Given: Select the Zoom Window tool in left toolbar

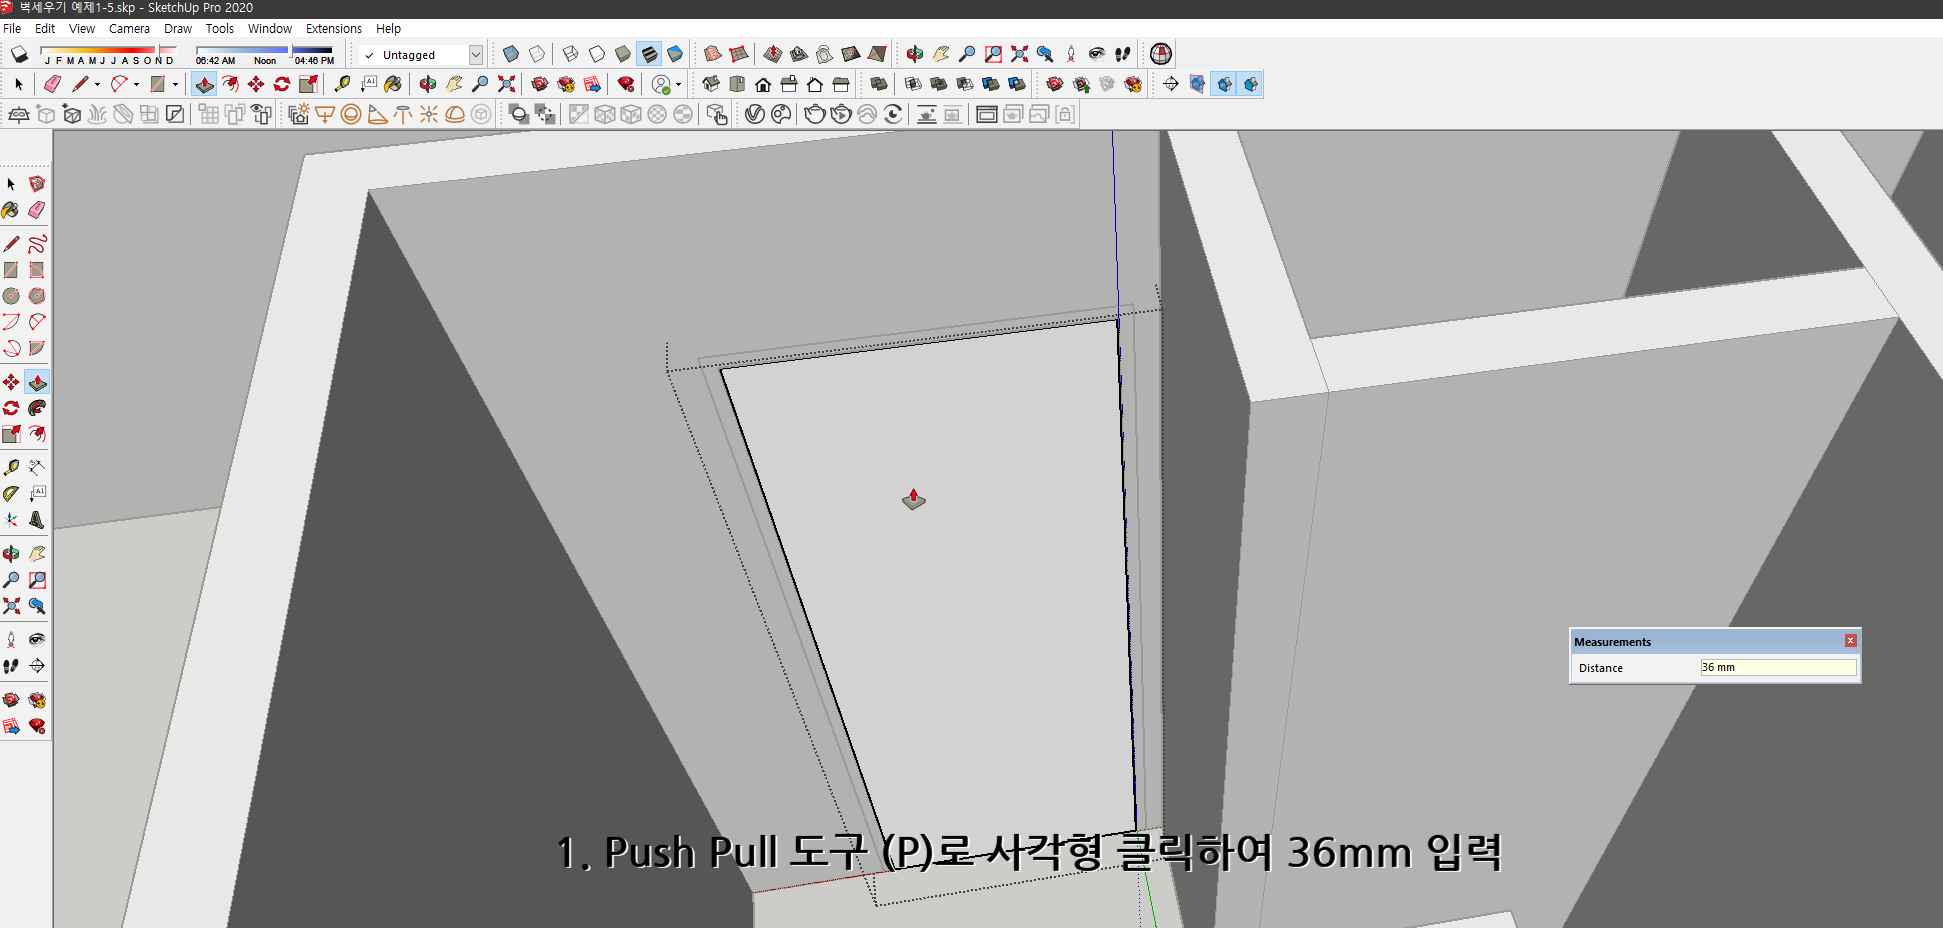Looking at the screenshot, I should click(37, 579).
